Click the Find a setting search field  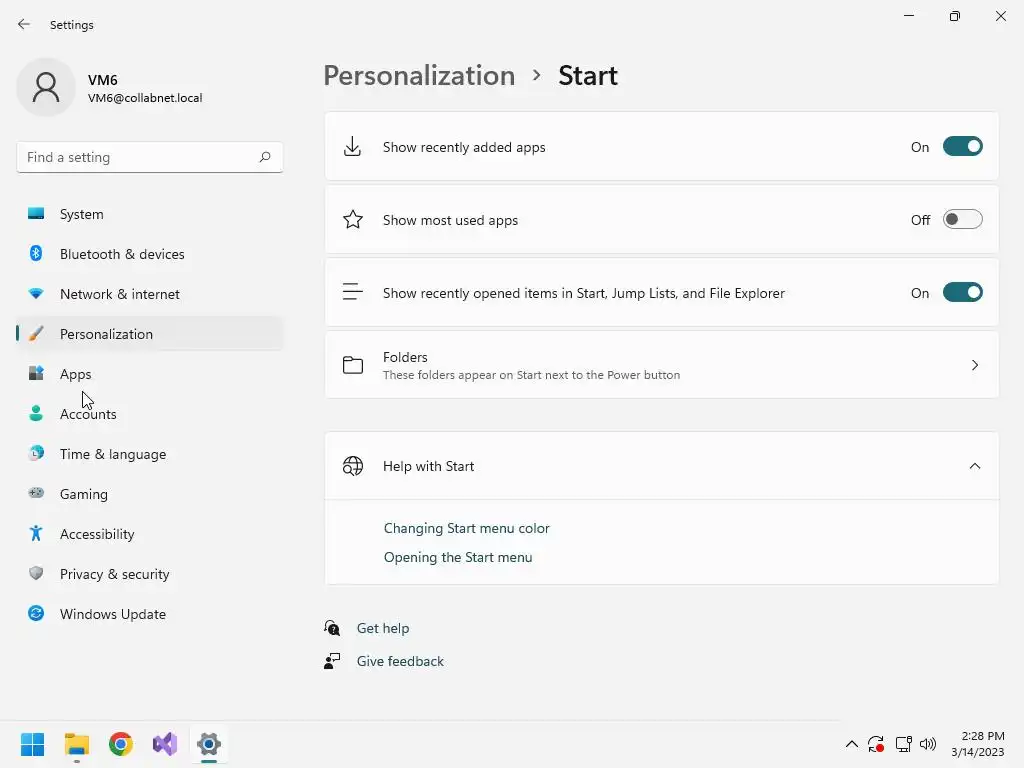tap(150, 157)
